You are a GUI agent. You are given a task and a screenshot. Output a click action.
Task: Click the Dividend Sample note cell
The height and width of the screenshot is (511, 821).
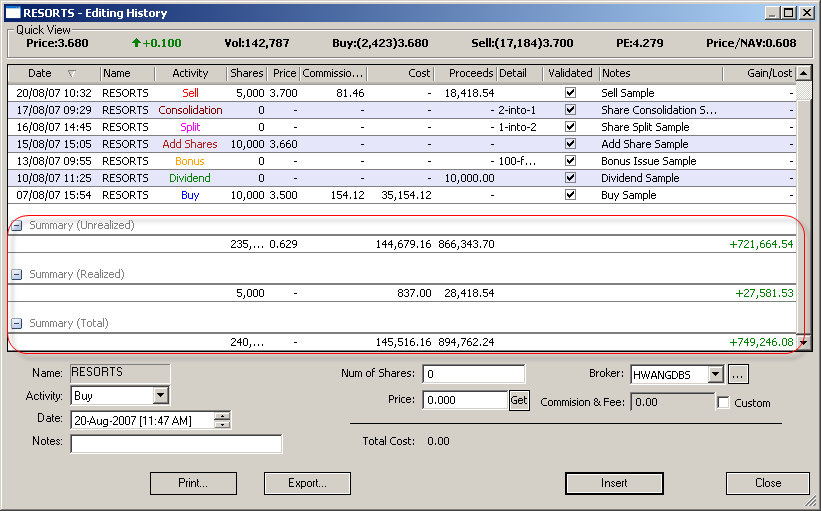(x=640, y=178)
